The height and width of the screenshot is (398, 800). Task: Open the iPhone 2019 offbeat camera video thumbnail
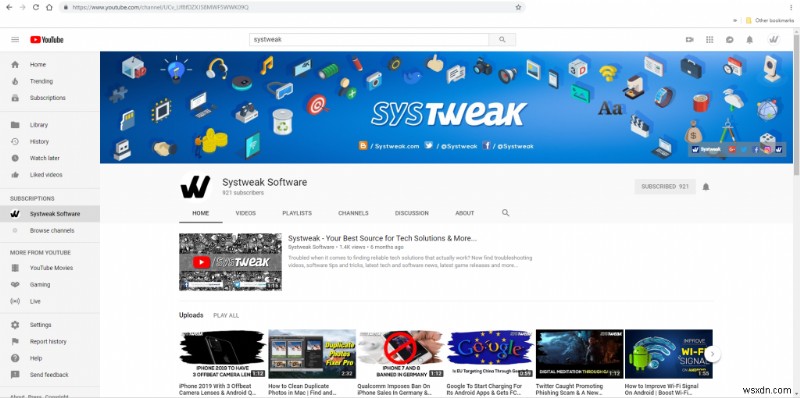click(222, 354)
